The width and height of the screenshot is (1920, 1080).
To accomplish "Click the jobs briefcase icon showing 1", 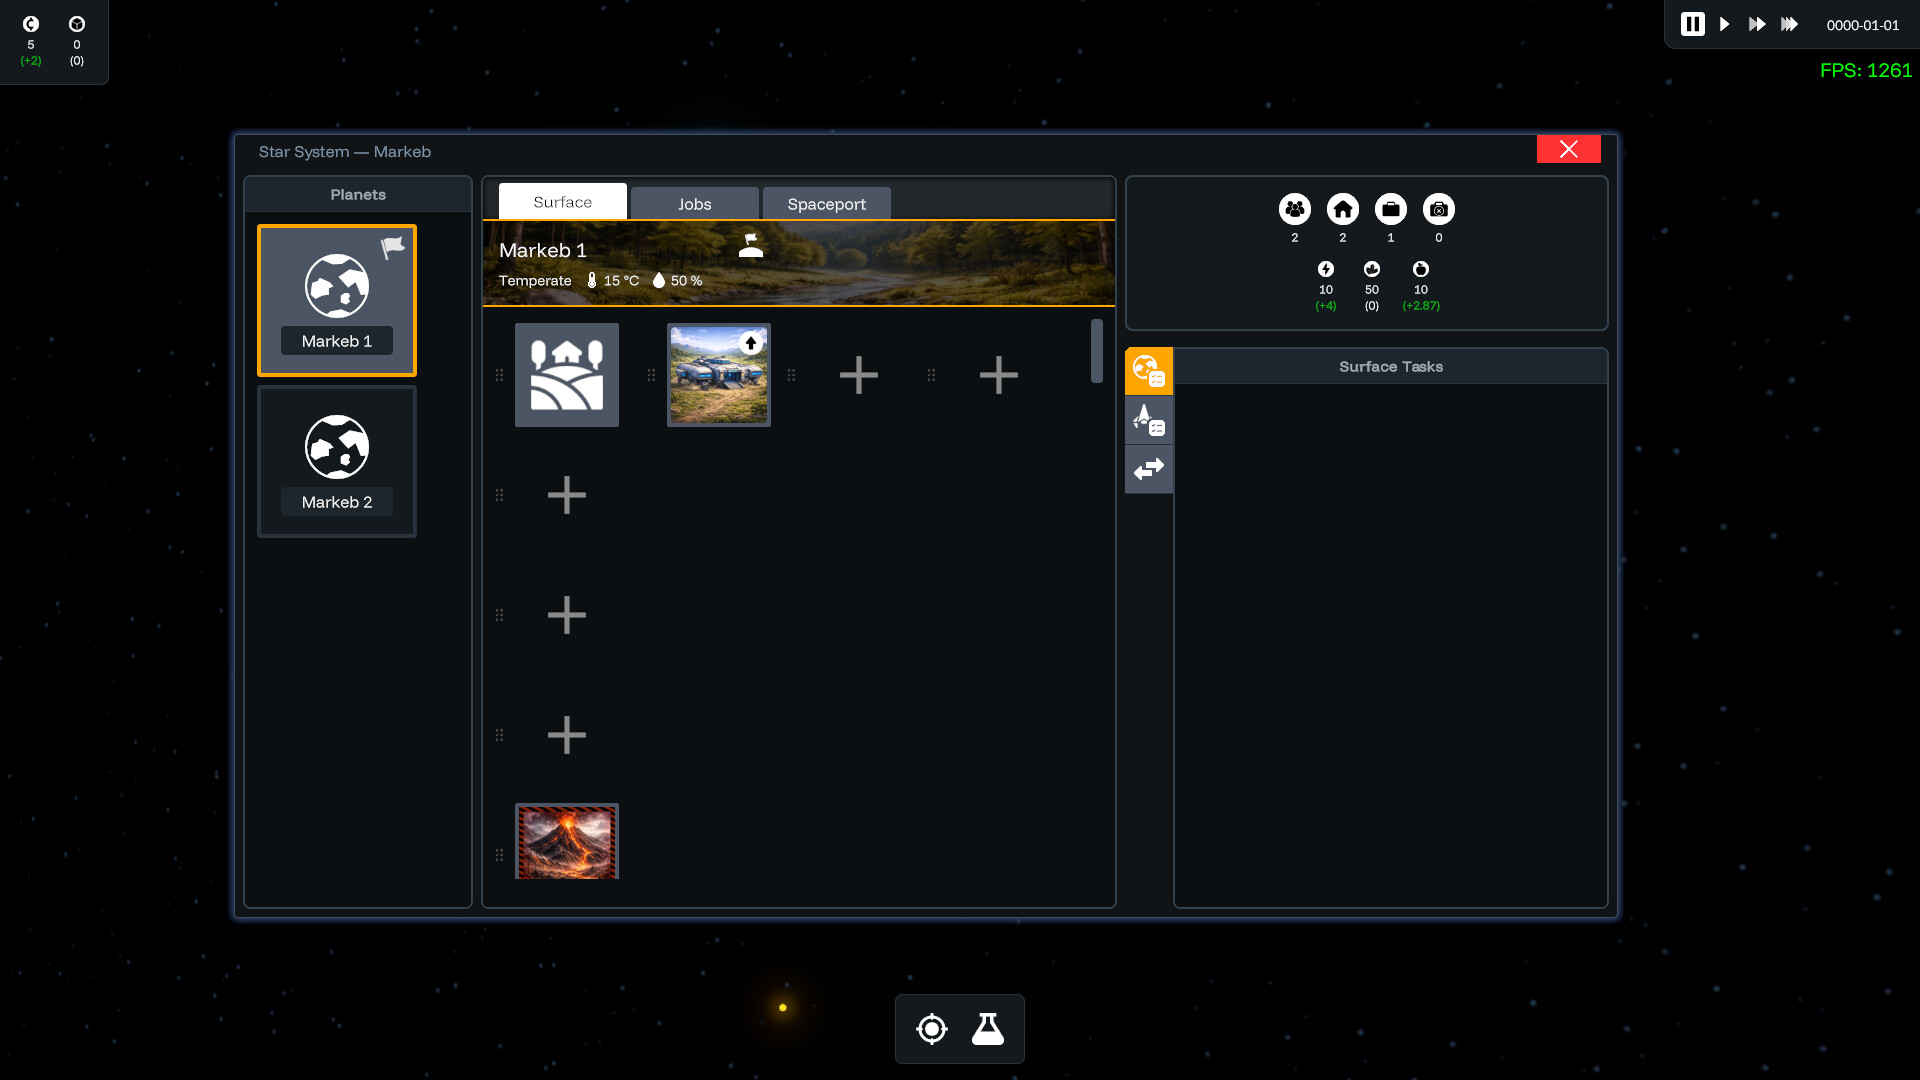I will pyautogui.click(x=1390, y=211).
